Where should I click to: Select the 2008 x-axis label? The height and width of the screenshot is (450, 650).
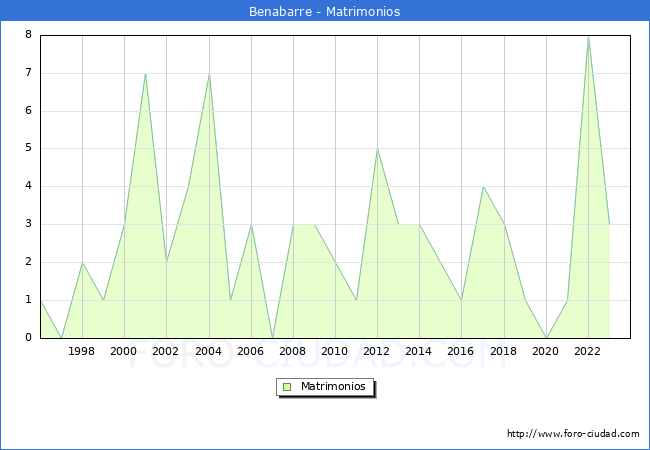tap(293, 351)
